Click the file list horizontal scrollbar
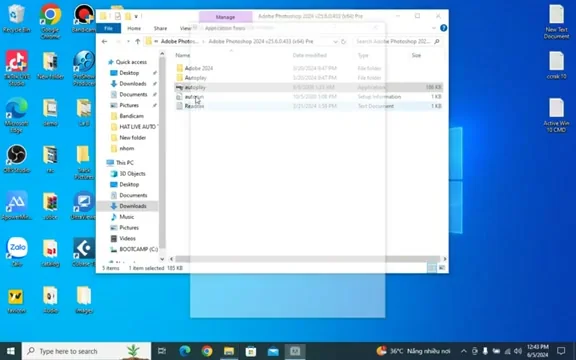The width and height of the screenshot is (576, 360). click(308, 259)
